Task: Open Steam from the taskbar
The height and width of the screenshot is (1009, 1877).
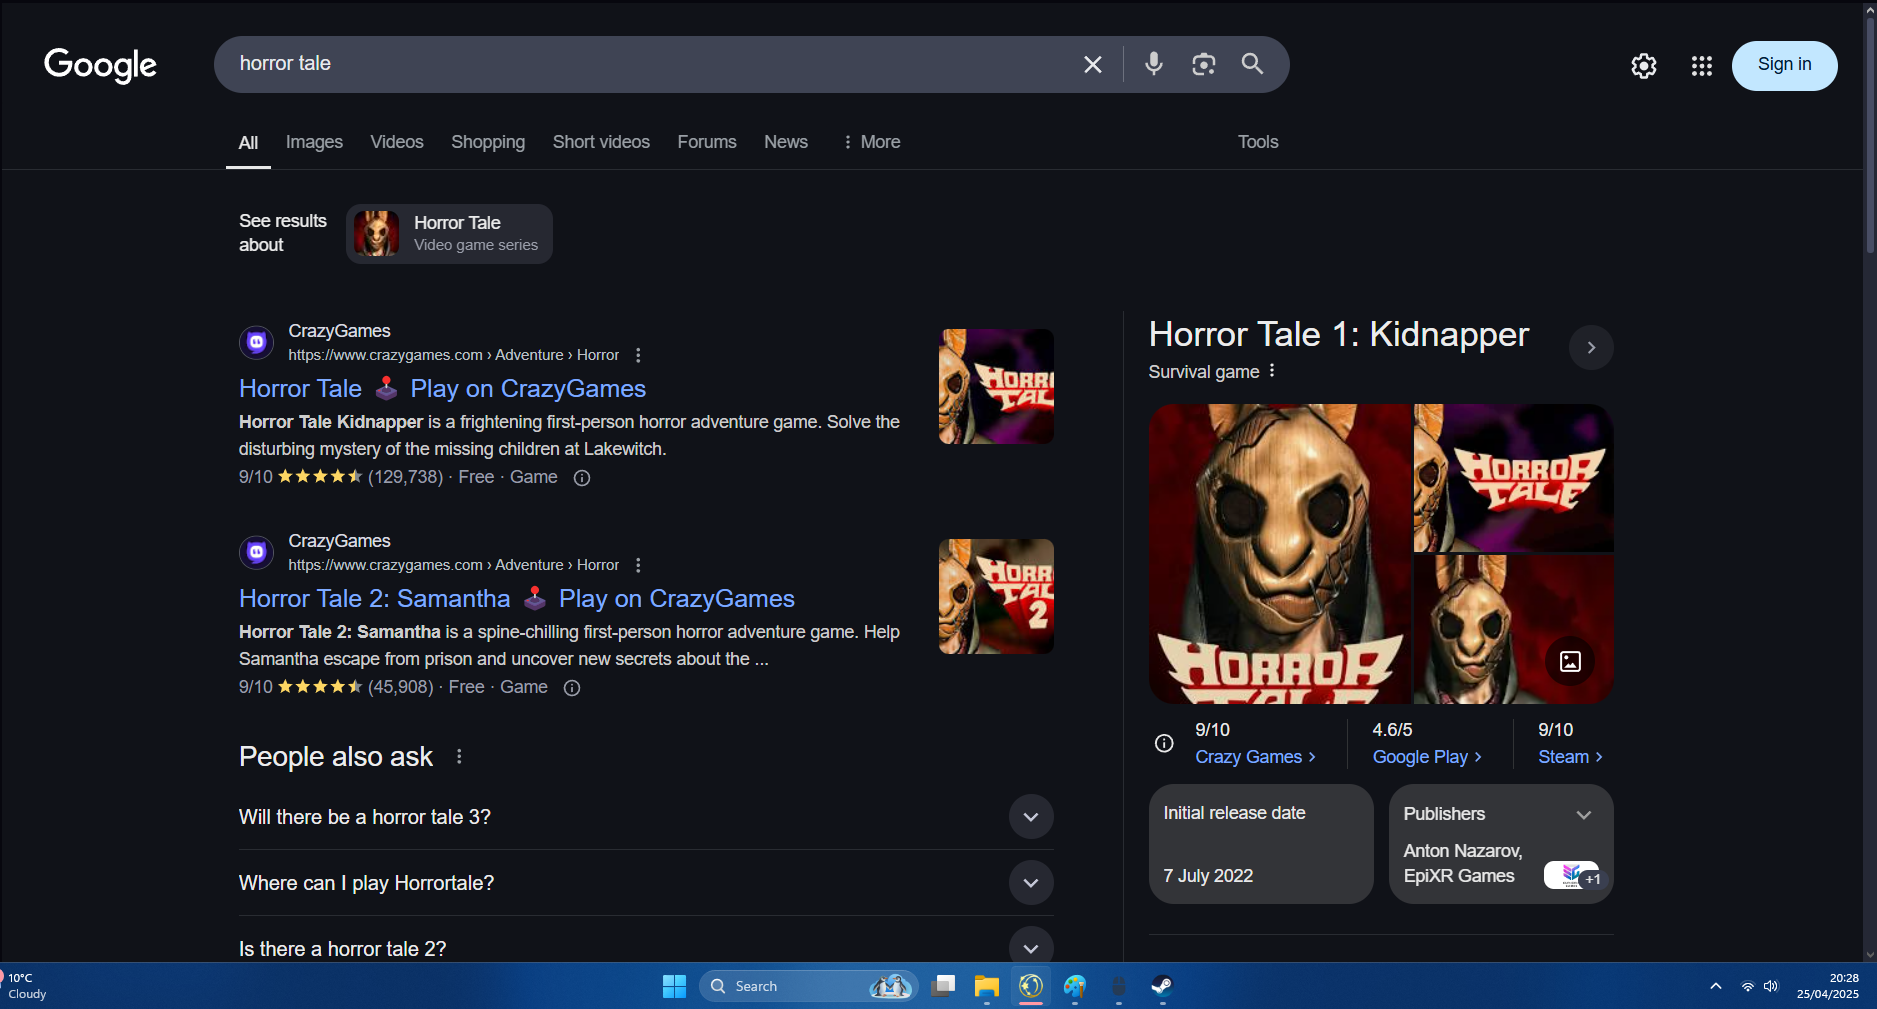Action: 1162,986
